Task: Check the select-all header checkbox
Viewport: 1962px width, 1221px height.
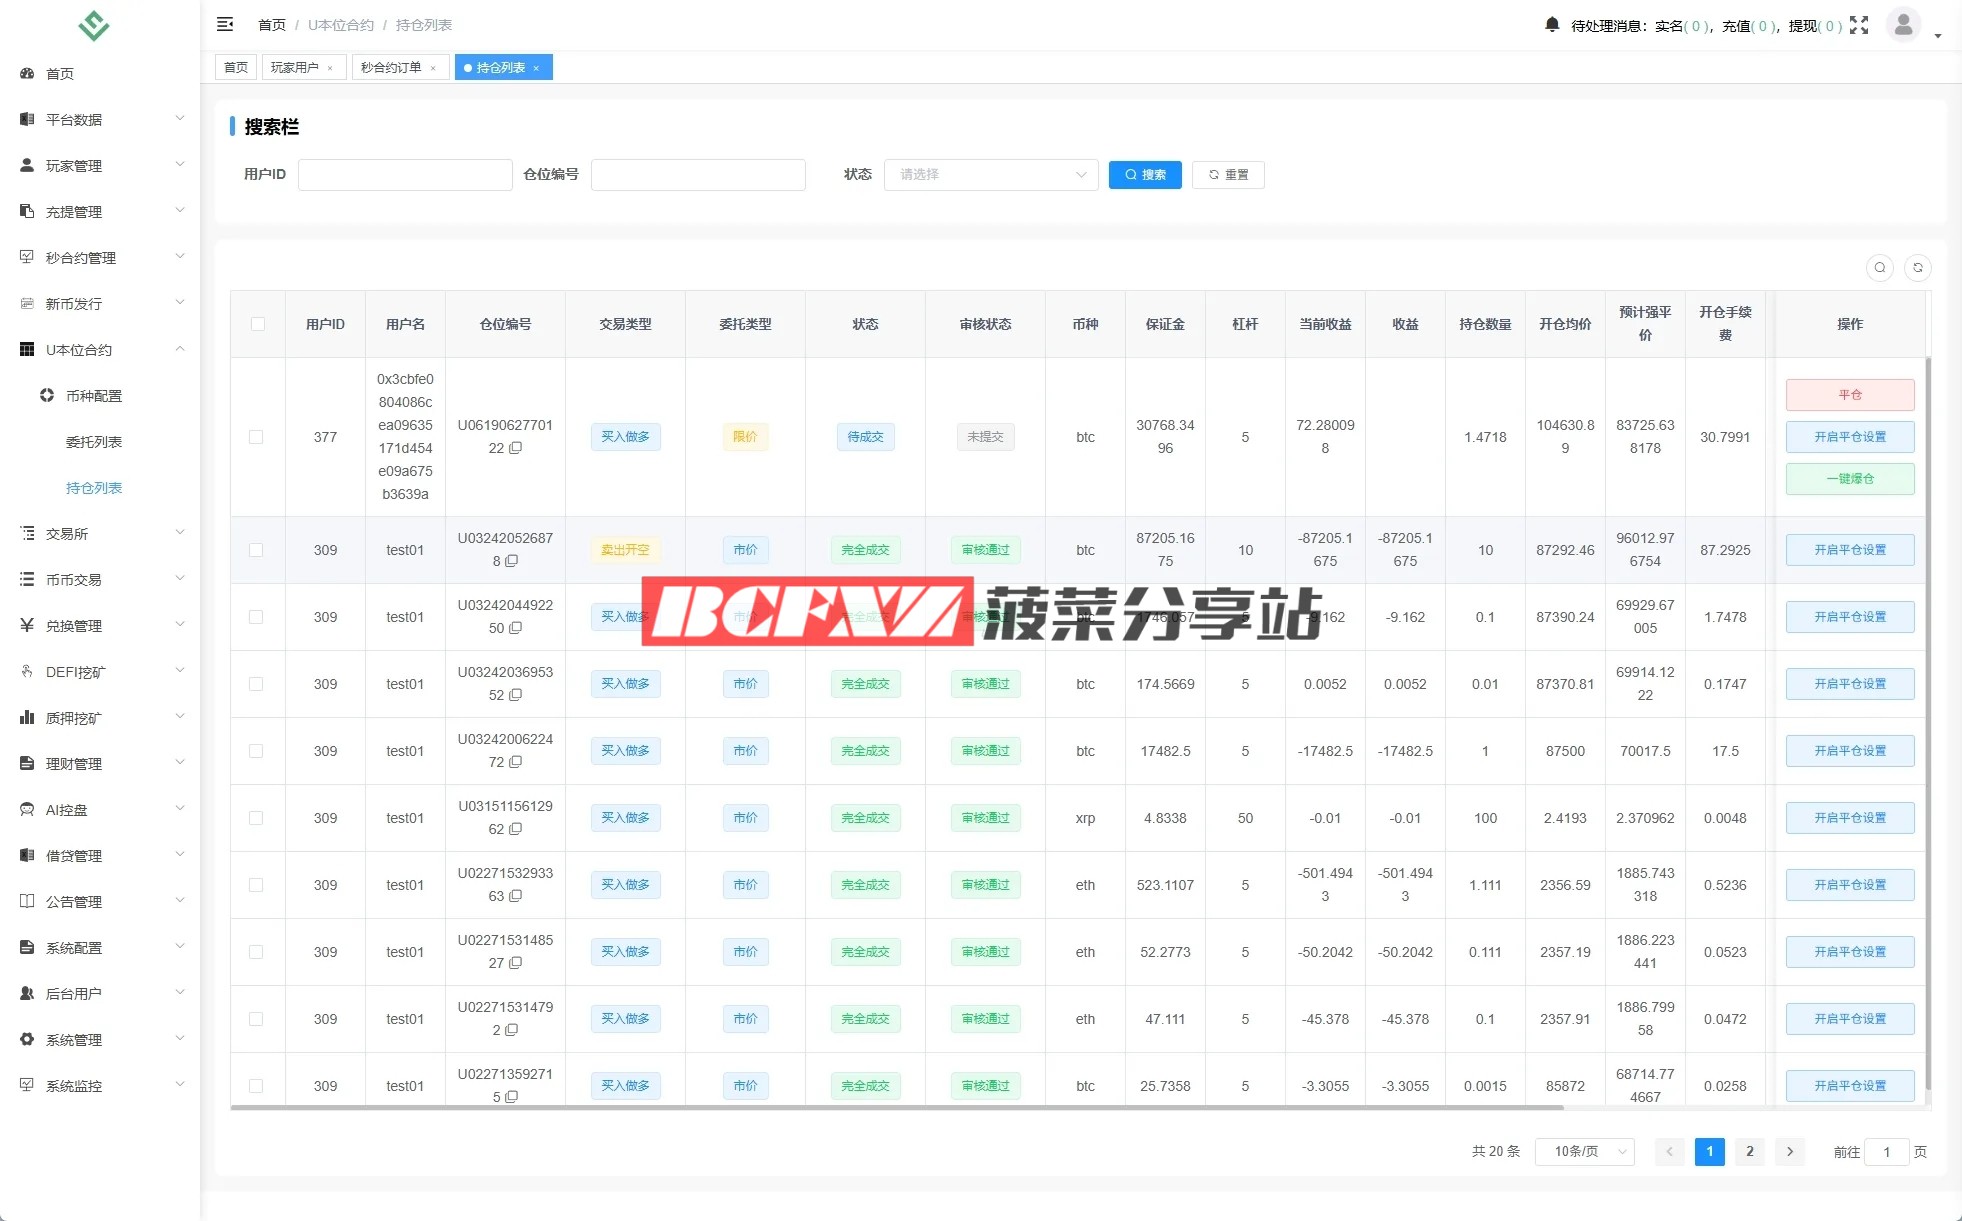Action: coord(258,324)
